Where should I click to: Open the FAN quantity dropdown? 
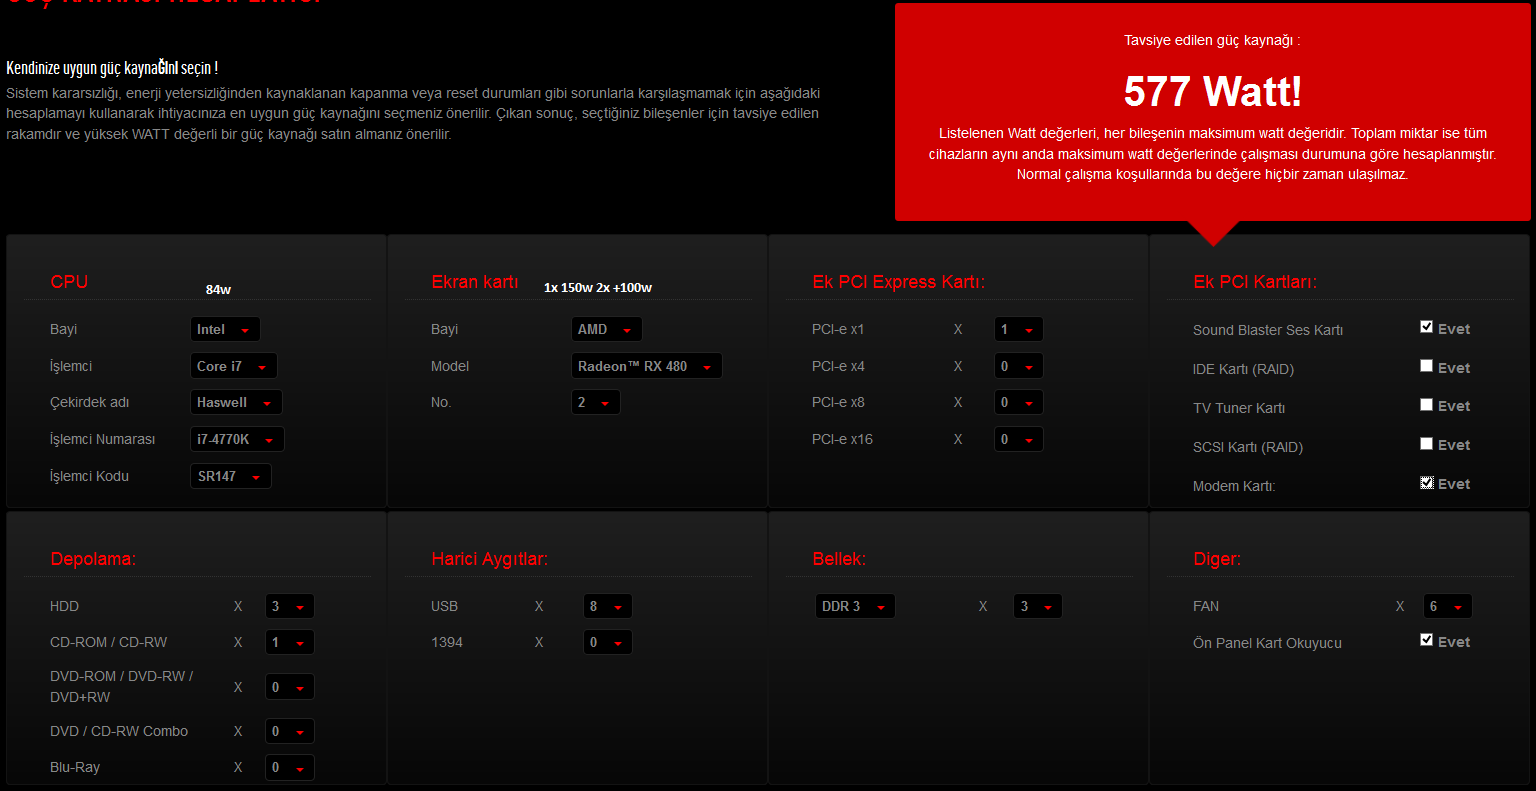(1447, 606)
